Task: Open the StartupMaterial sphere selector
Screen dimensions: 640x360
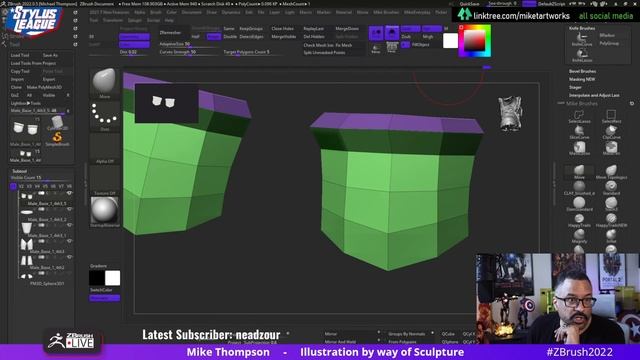Action: tap(104, 212)
